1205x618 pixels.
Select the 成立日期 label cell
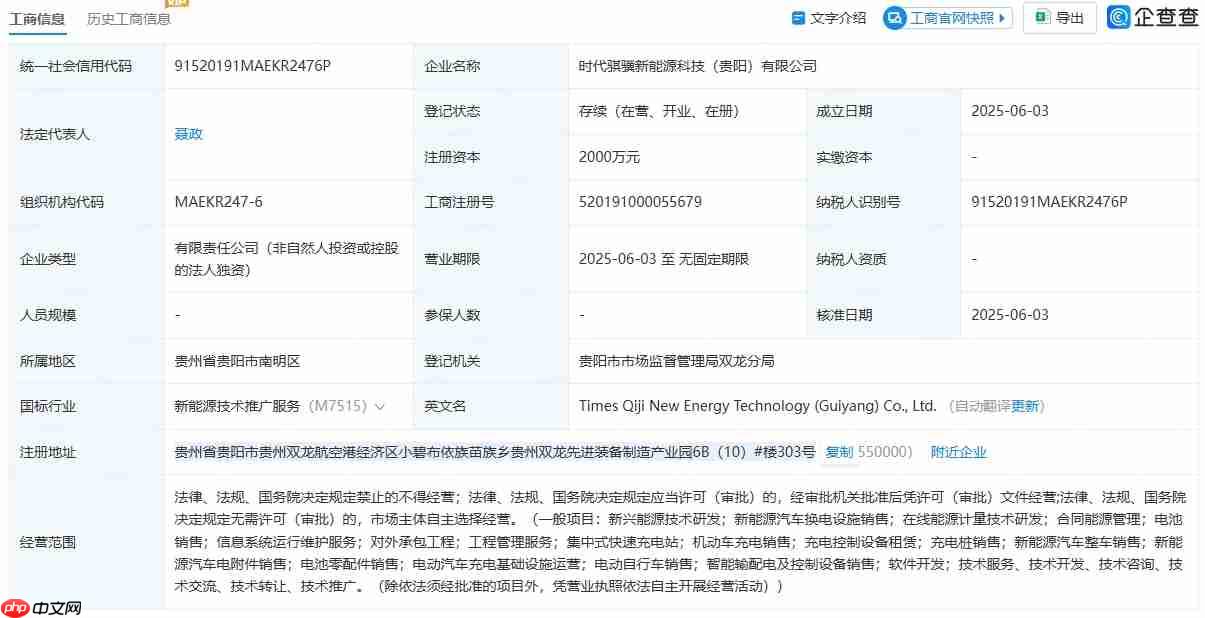(x=884, y=111)
